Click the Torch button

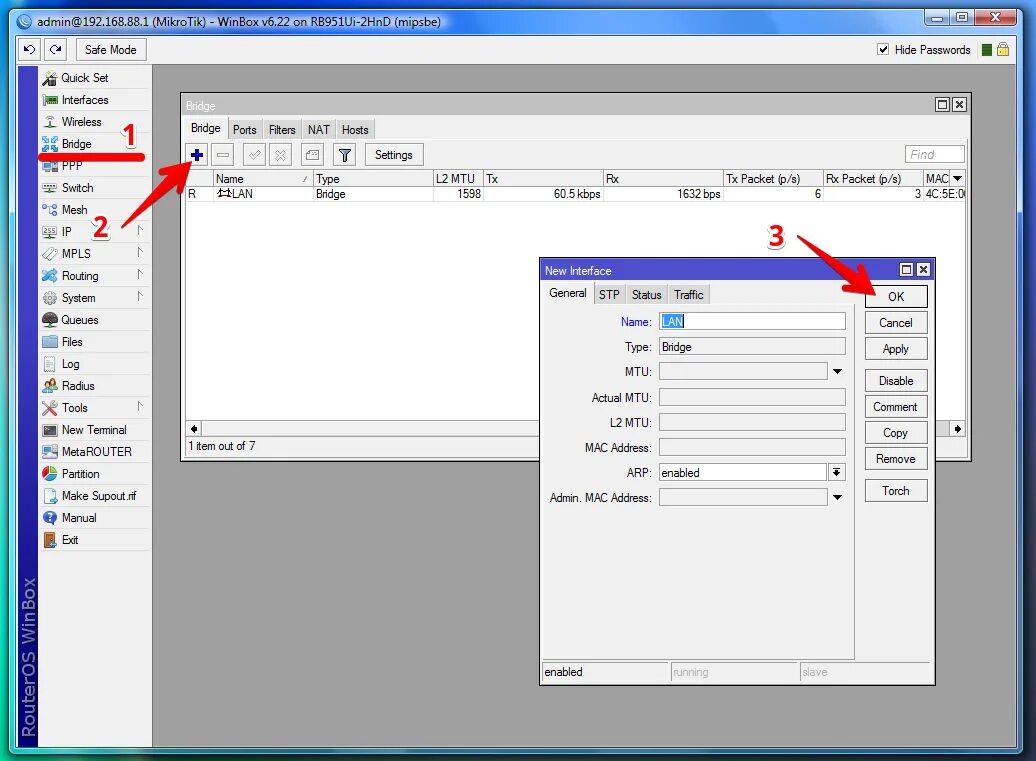(x=896, y=491)
